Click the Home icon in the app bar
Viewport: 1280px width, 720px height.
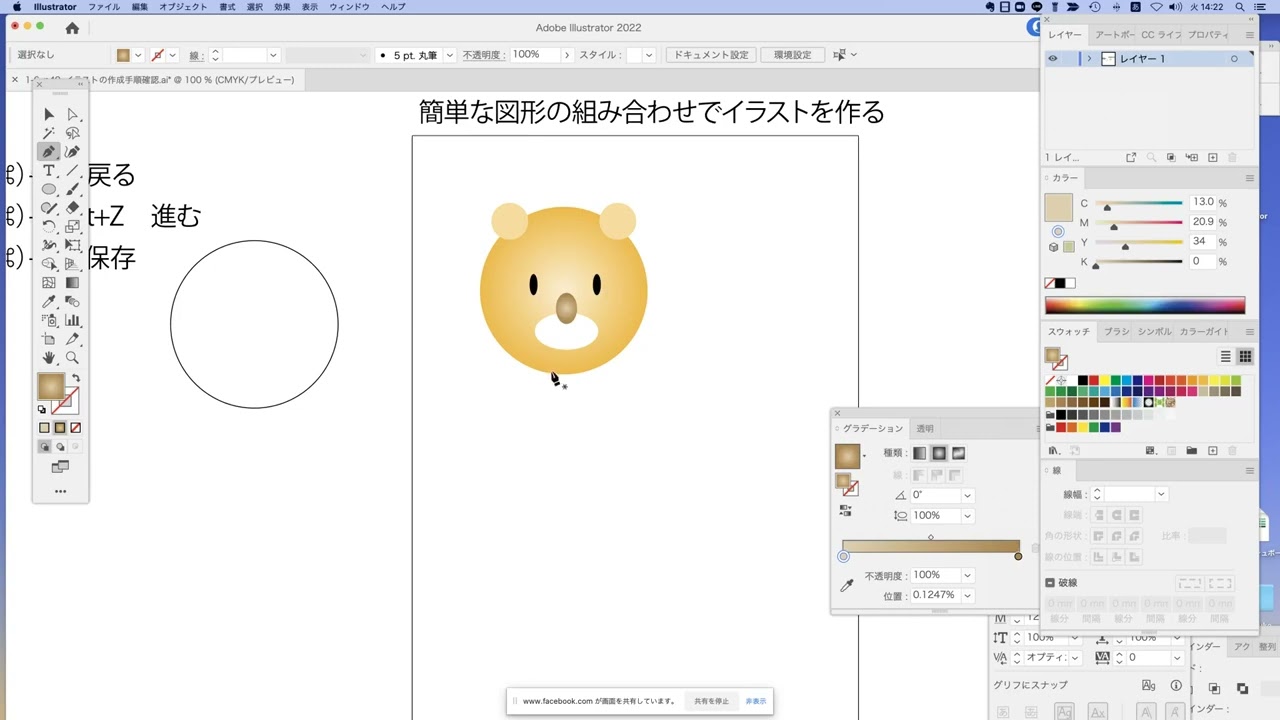(72, 28)
